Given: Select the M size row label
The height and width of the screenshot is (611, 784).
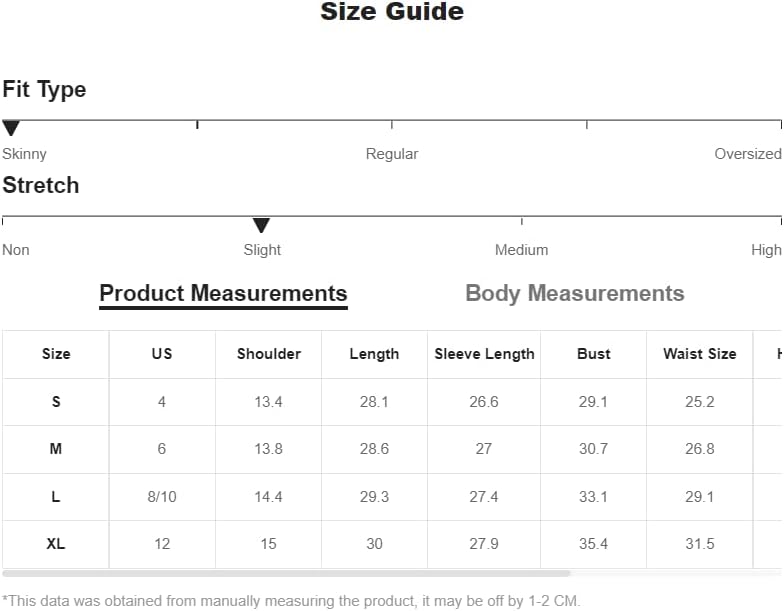Looking at the screenshot, I should coord(56,449).
